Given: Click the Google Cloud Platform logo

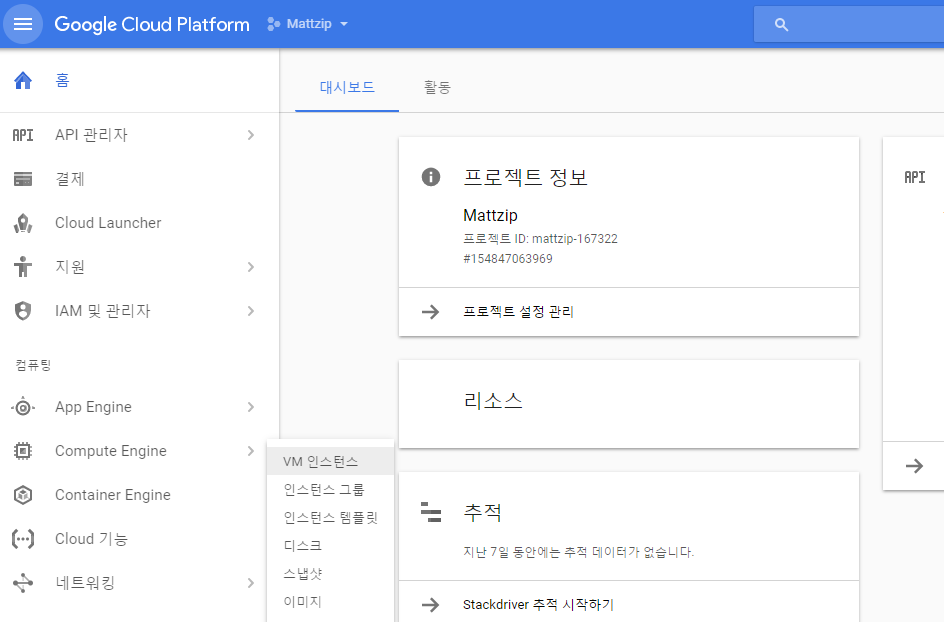Looking at the screenshot, I should point(152,24).
